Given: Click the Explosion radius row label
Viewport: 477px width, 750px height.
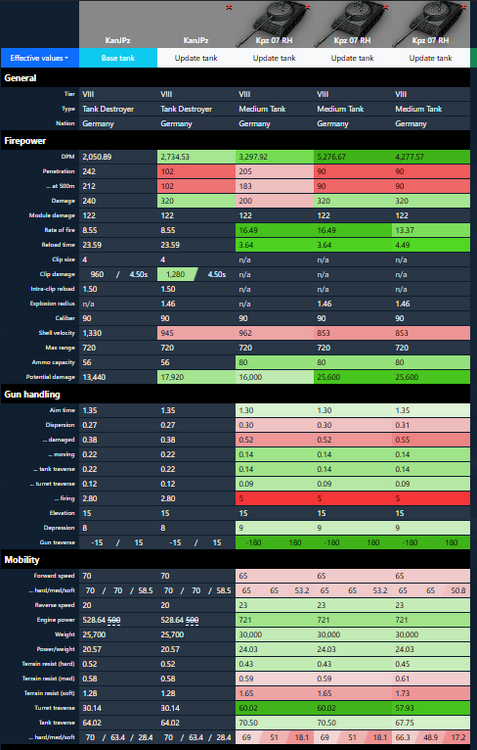Looking at the screenshot, I should [55, 304].
